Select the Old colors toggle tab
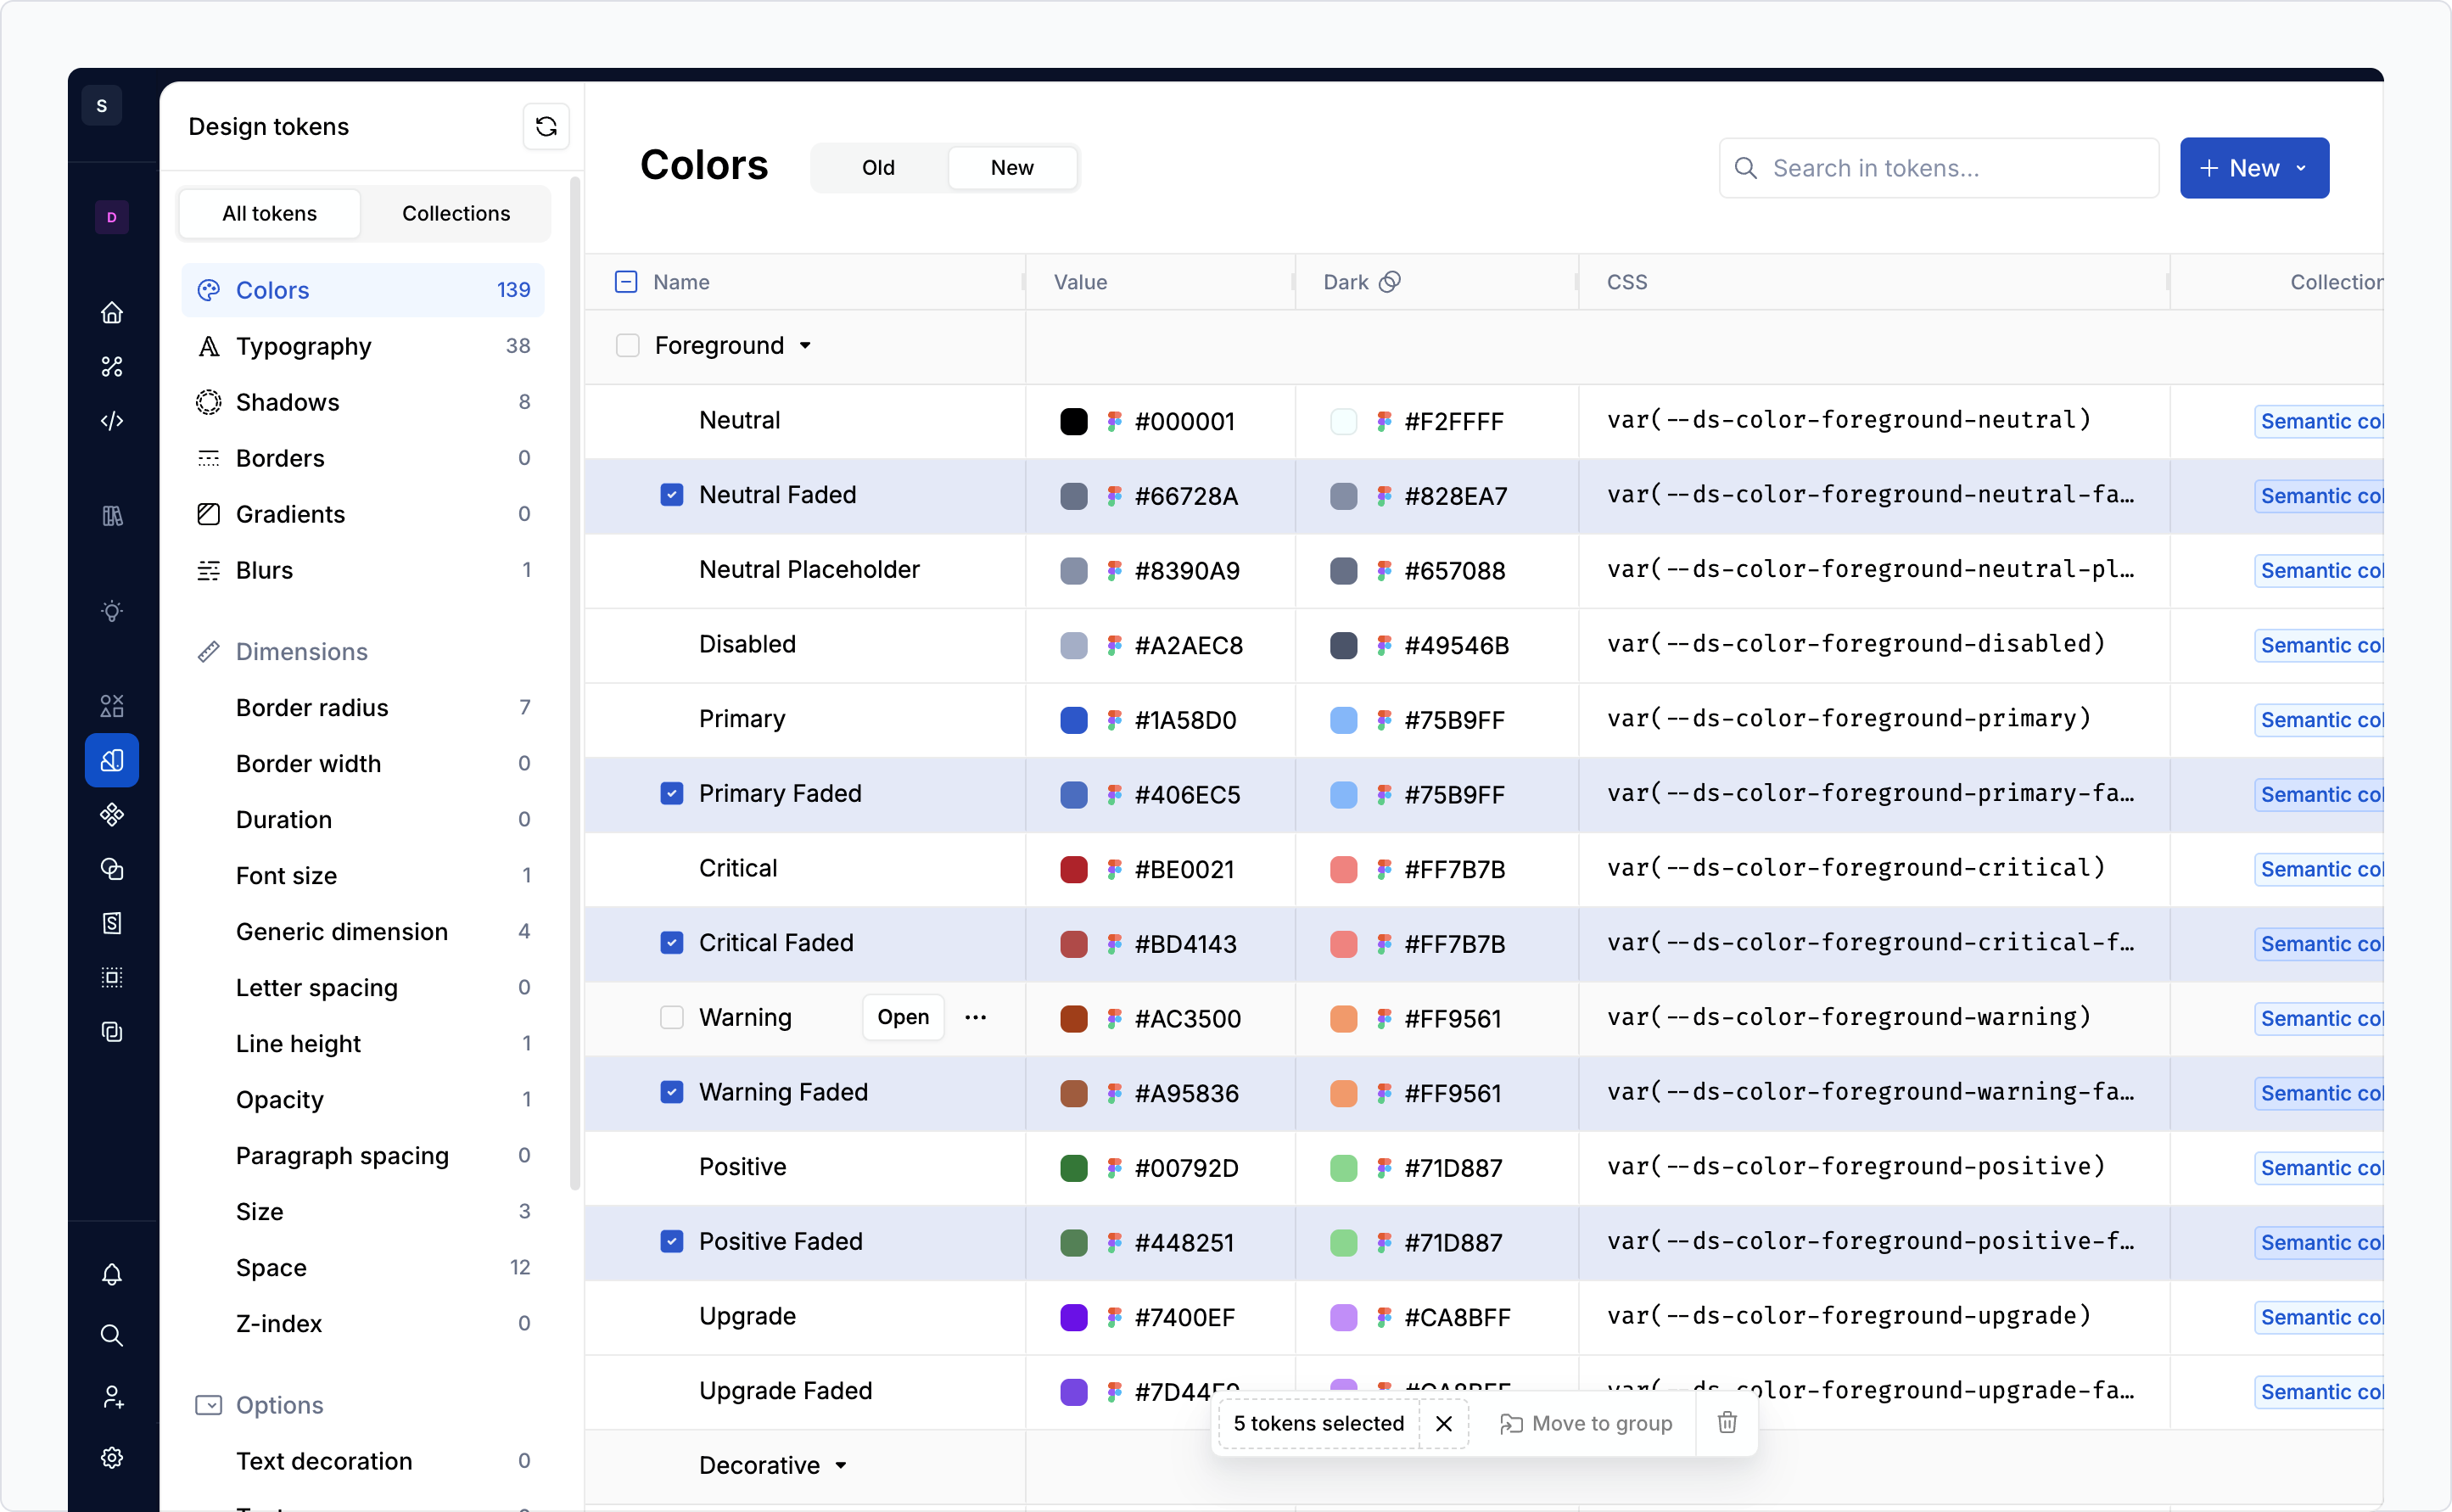The height and width of the screenshot is (1512, 2452). [878, 168]
